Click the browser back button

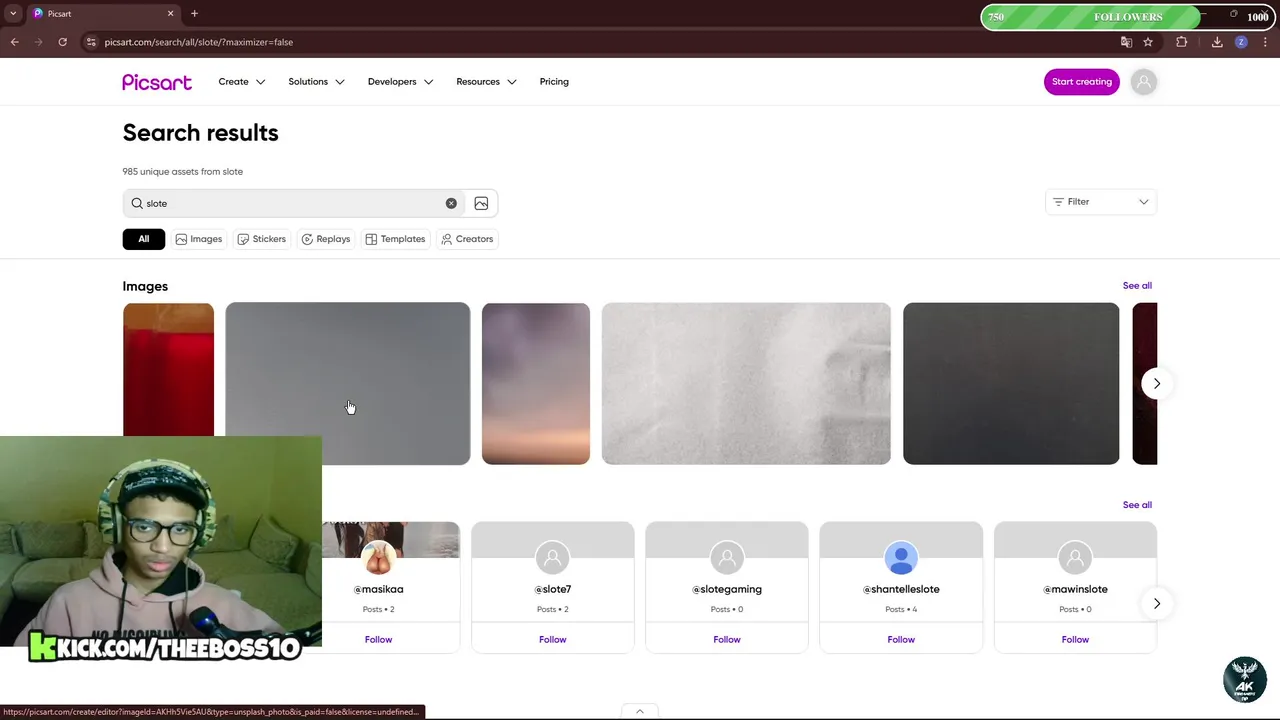pos(15,42)
